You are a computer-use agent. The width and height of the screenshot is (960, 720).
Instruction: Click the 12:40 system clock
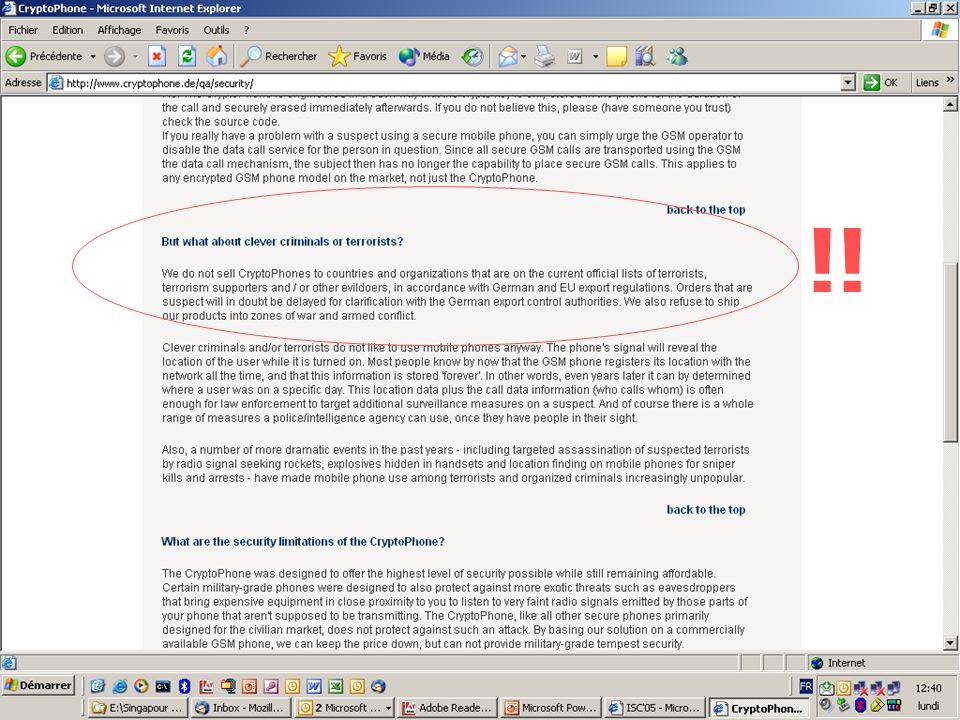coord(928,688)
